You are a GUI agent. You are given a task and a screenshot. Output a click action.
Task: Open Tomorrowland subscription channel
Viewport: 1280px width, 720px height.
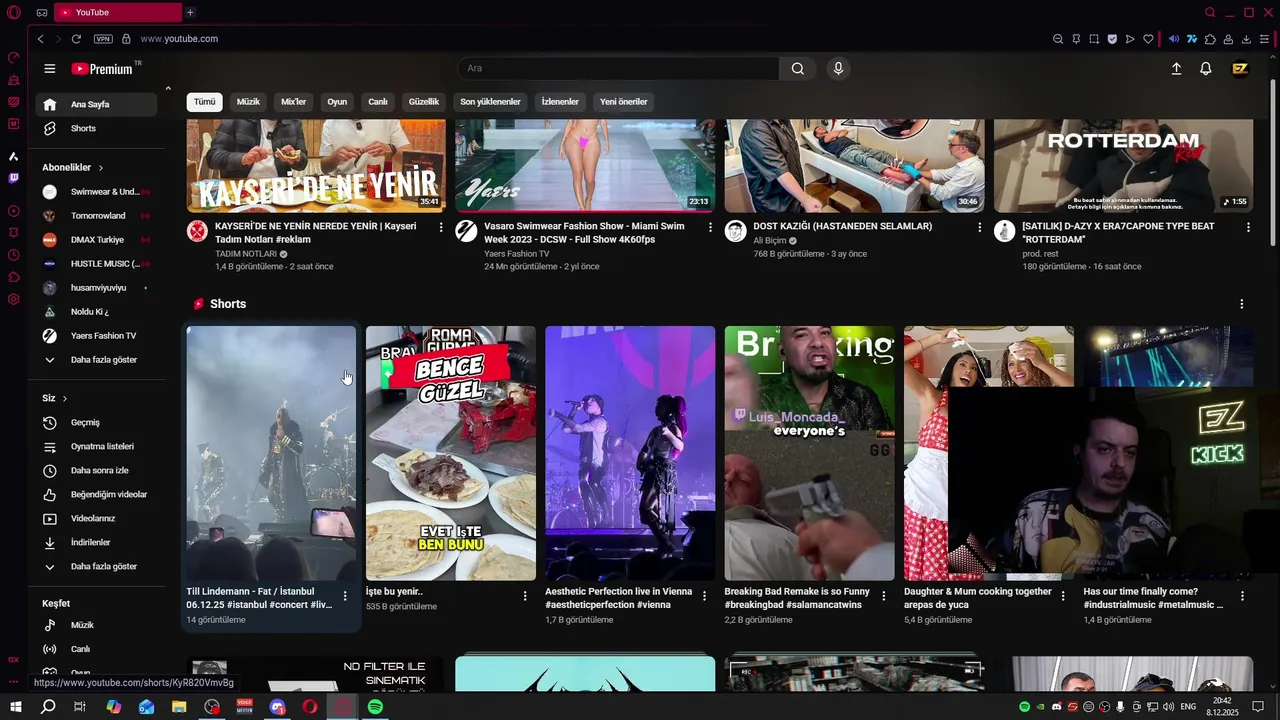pyautogui.click(x=96, y=215)
